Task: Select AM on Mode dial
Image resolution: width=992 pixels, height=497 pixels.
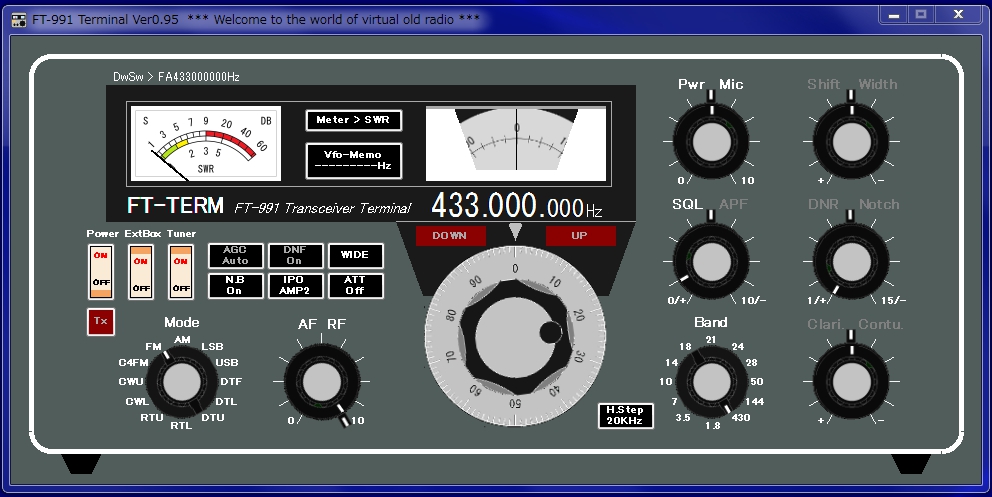Action: coord(182,340)
